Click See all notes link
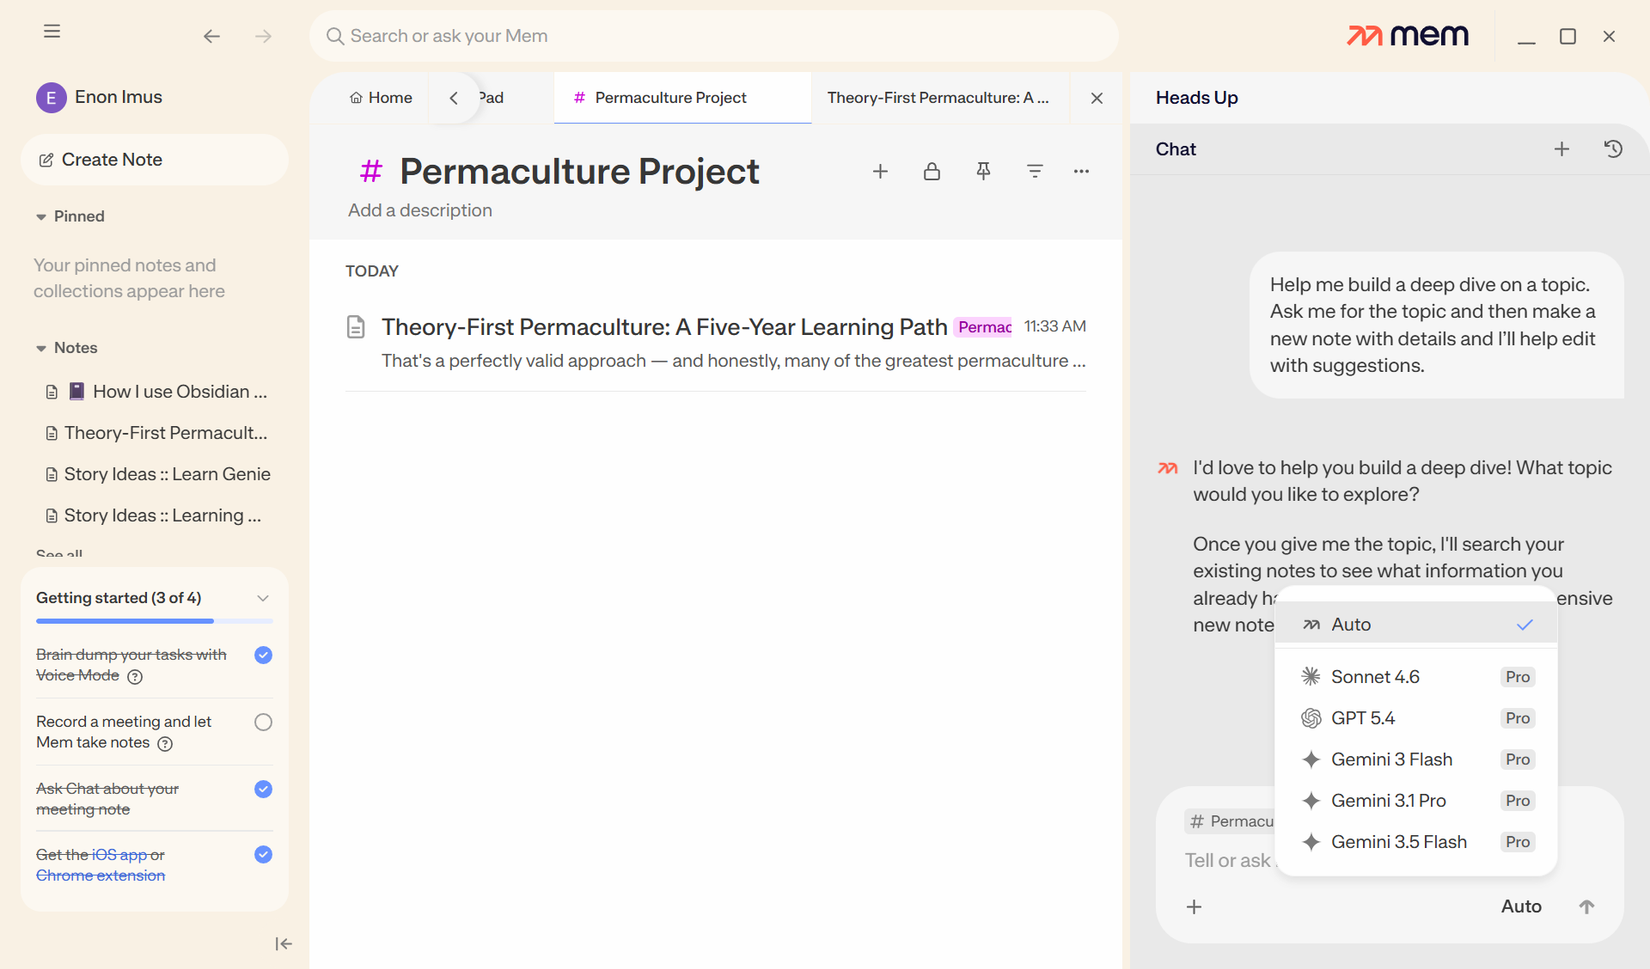The width and height of the screenshot is (1650, 969). [59, 555]
